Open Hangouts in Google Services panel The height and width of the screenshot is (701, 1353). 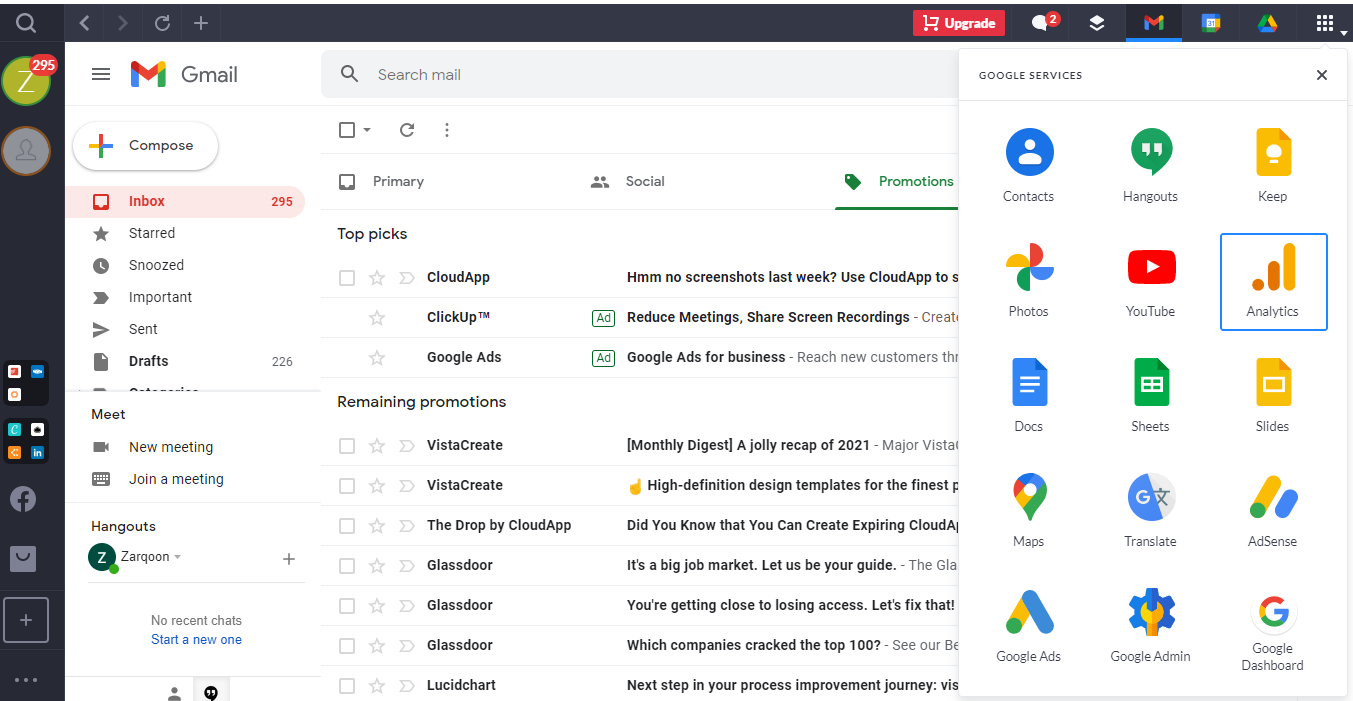(x=1150, y=166)
